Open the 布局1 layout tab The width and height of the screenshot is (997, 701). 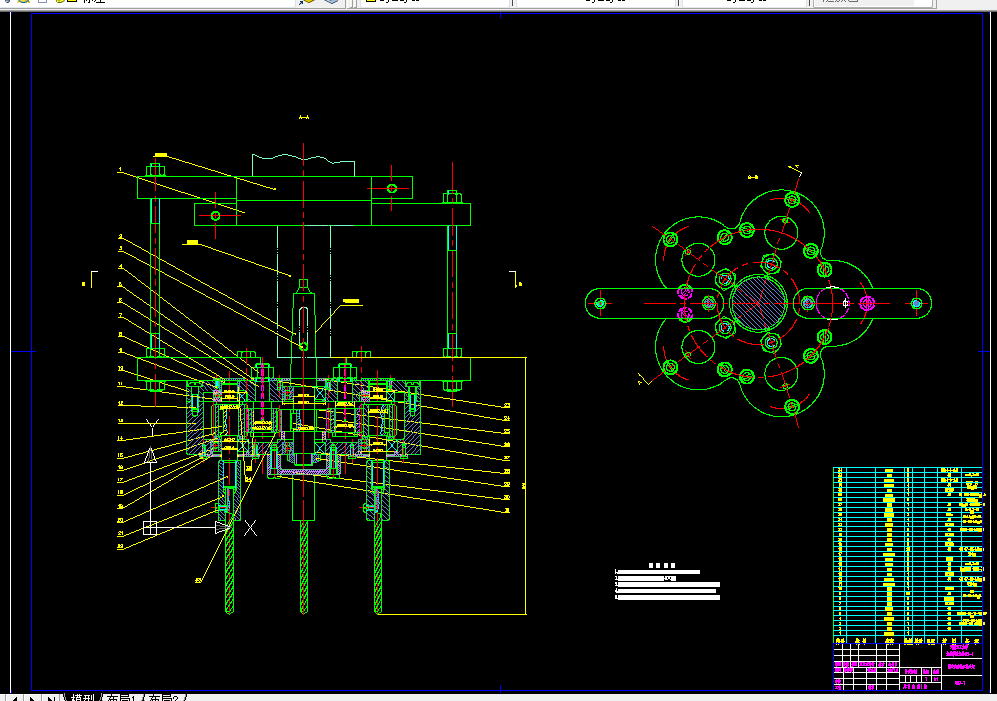pyautogui.click(x=121, y=697)
